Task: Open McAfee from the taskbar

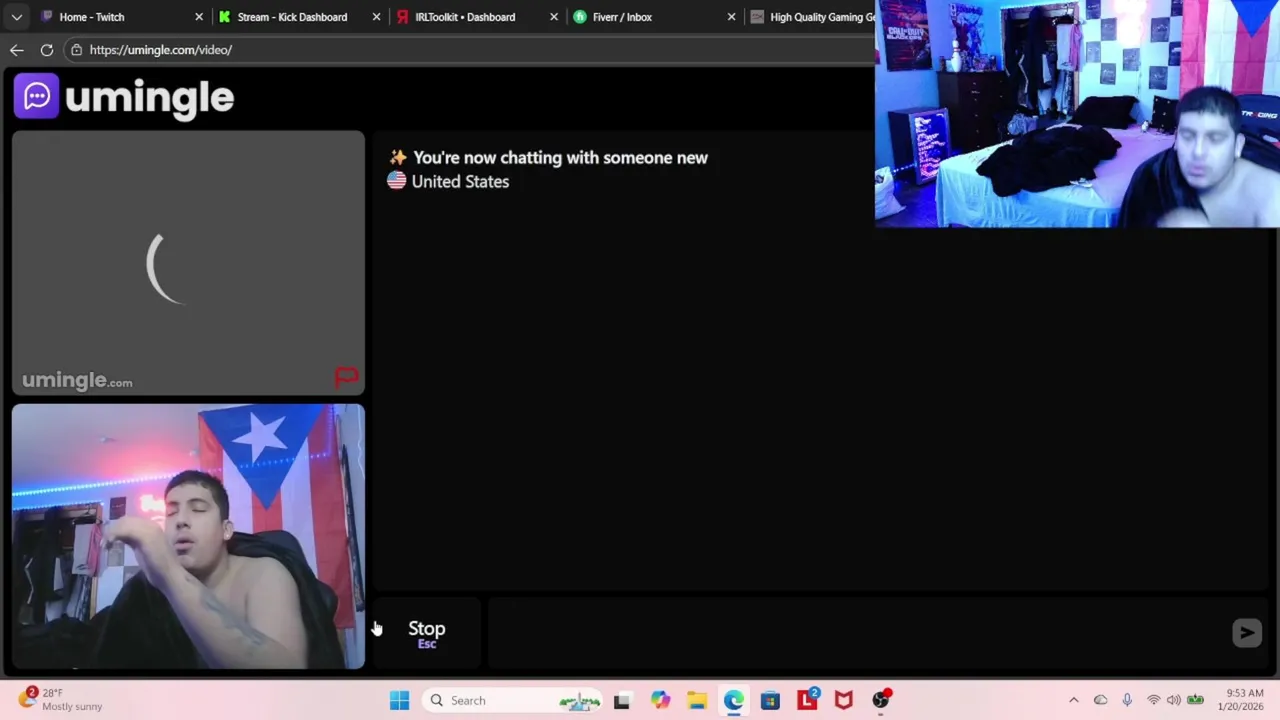Action: click(844, 700)
